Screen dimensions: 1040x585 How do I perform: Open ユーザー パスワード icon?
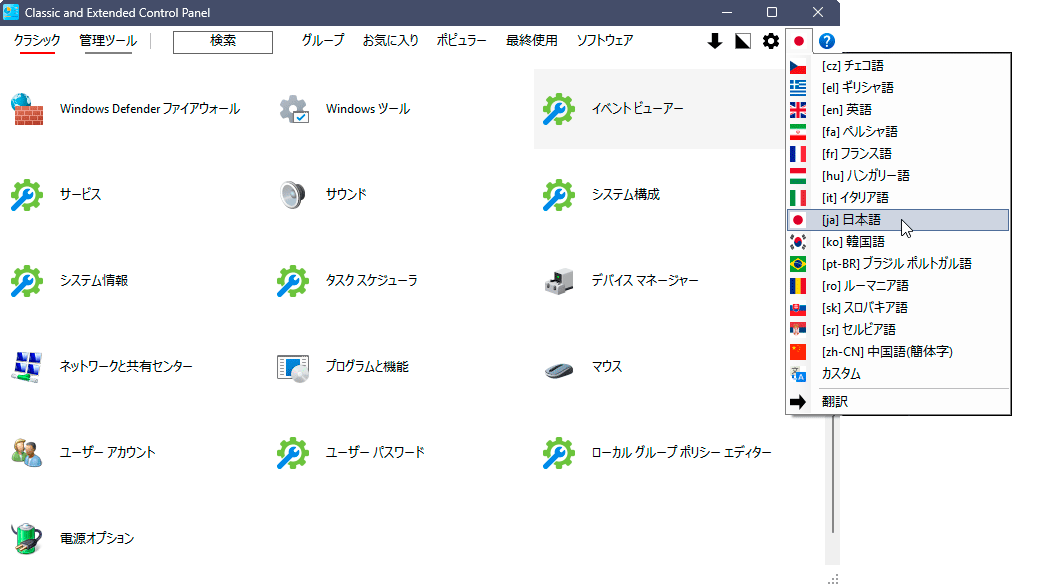pos(293,453)
